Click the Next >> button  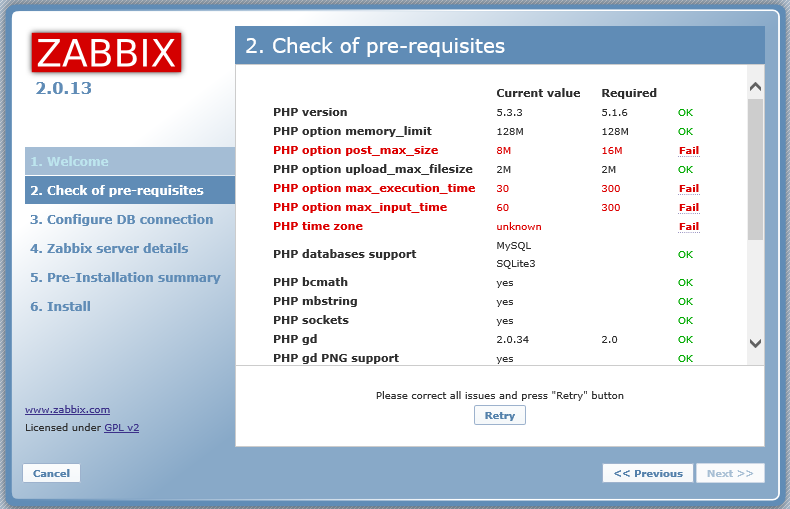[x=729, y=473]
